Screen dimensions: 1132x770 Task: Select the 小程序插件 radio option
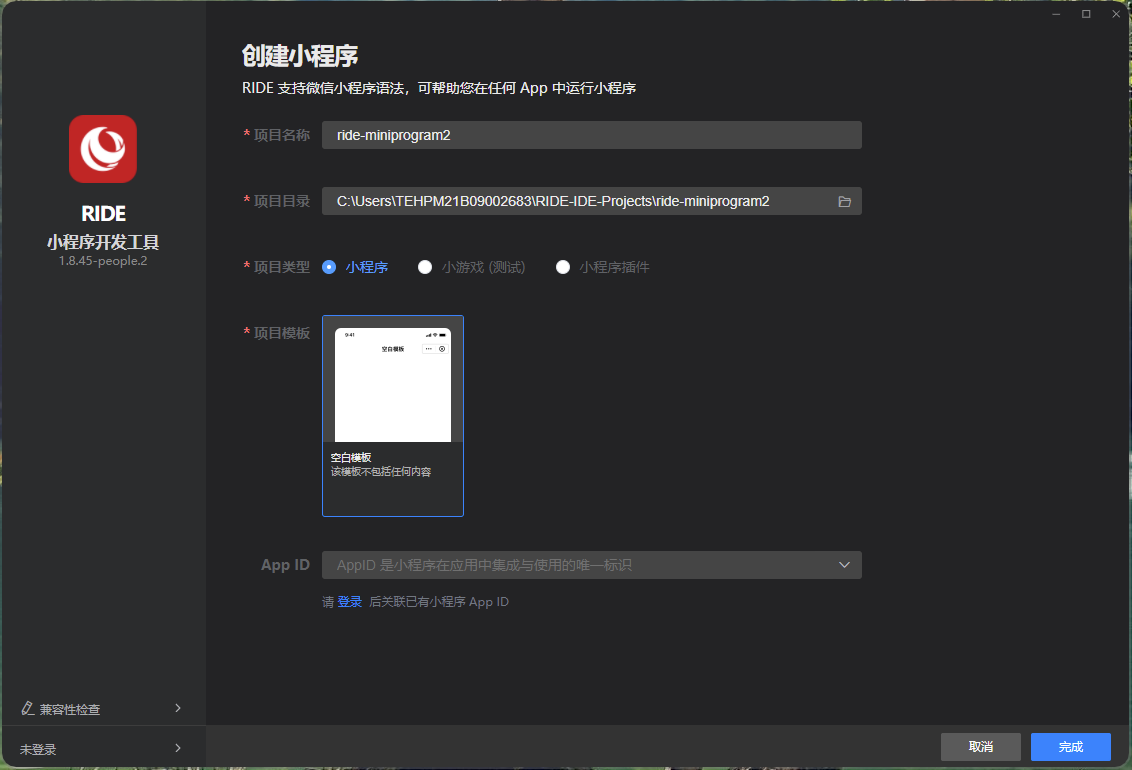[x=563, y=267]
